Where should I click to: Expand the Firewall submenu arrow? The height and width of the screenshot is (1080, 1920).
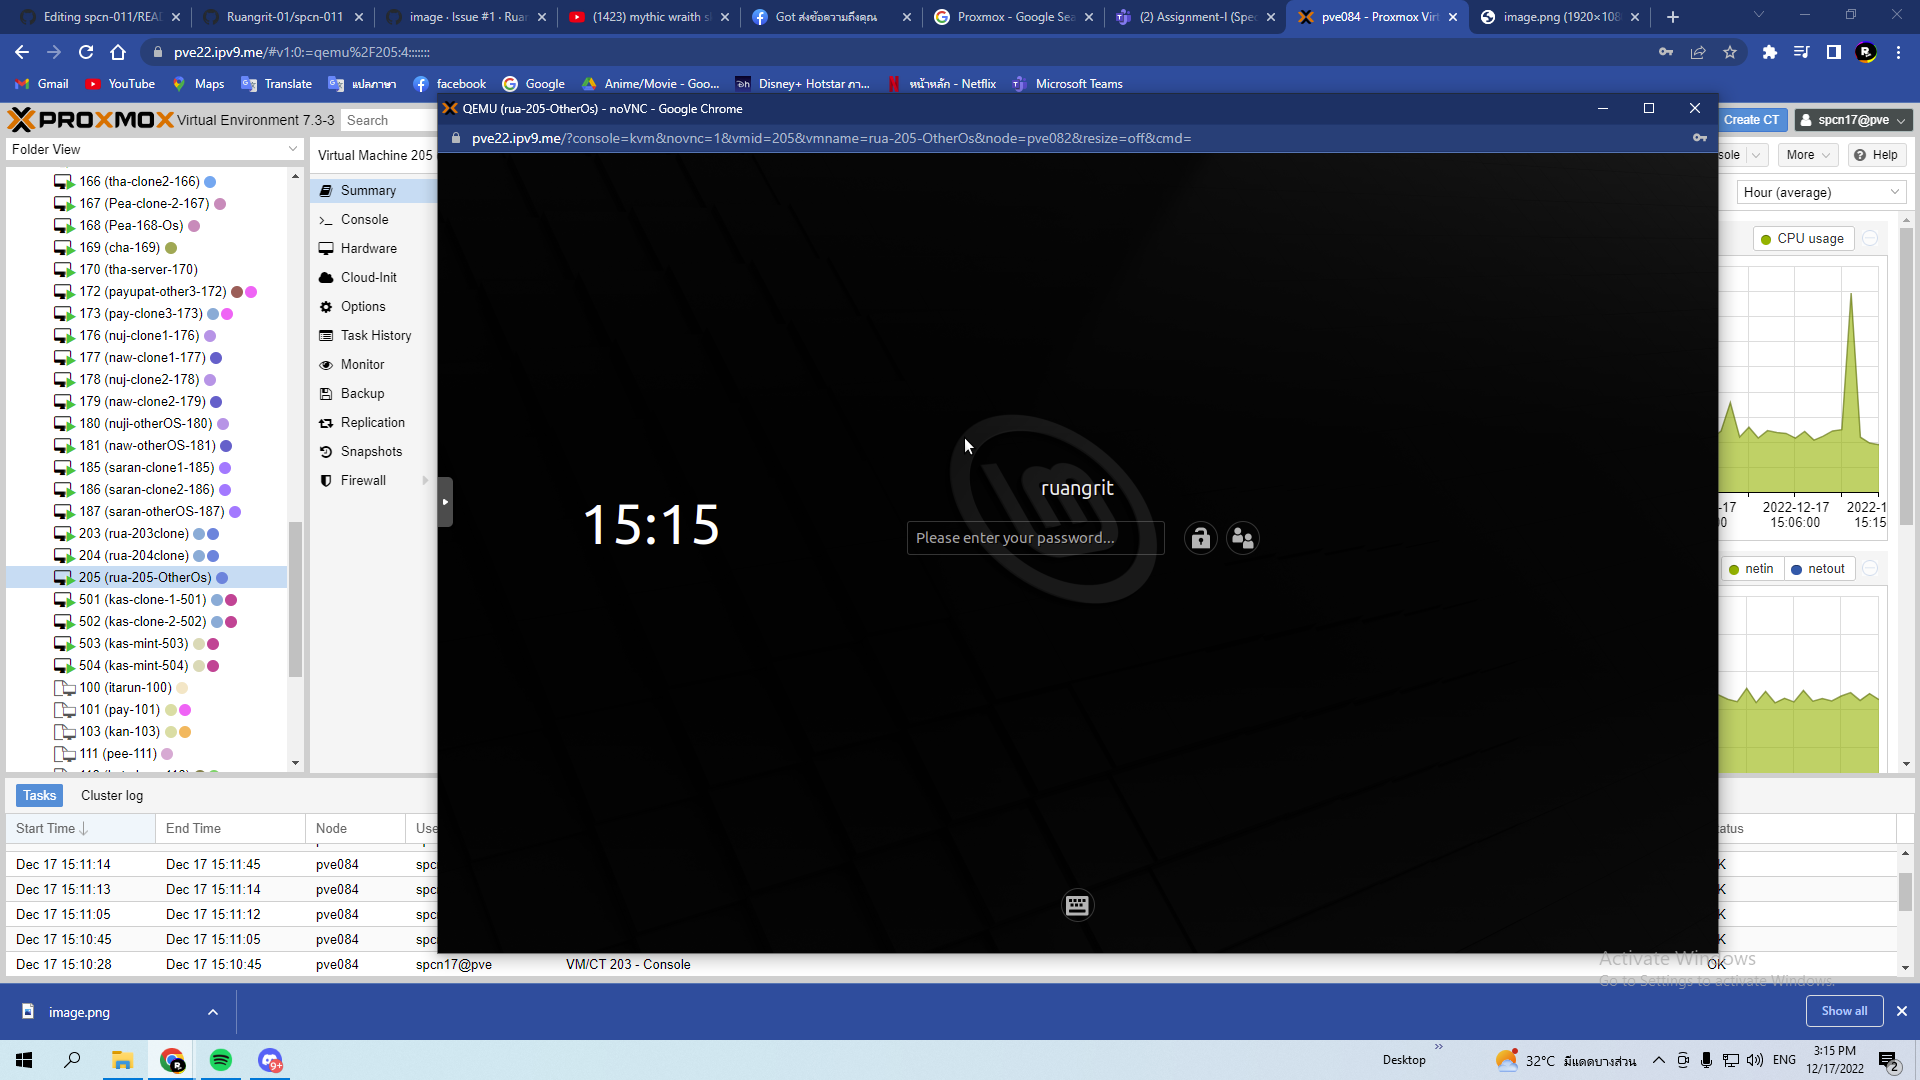click(x=426, y=480)
